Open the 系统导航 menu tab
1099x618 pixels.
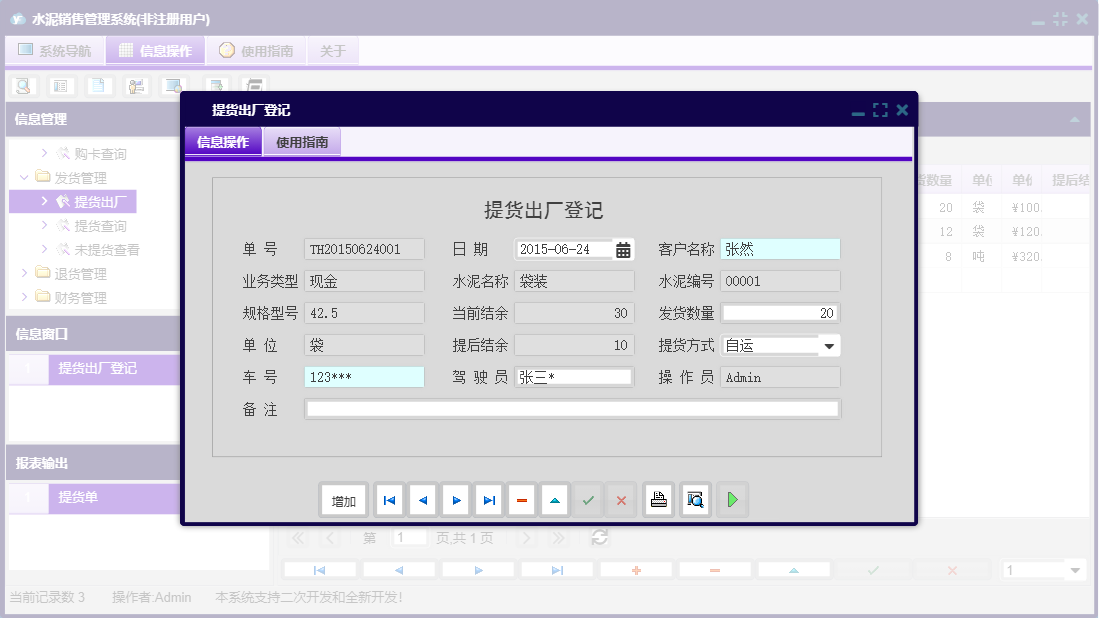point(54,50)
